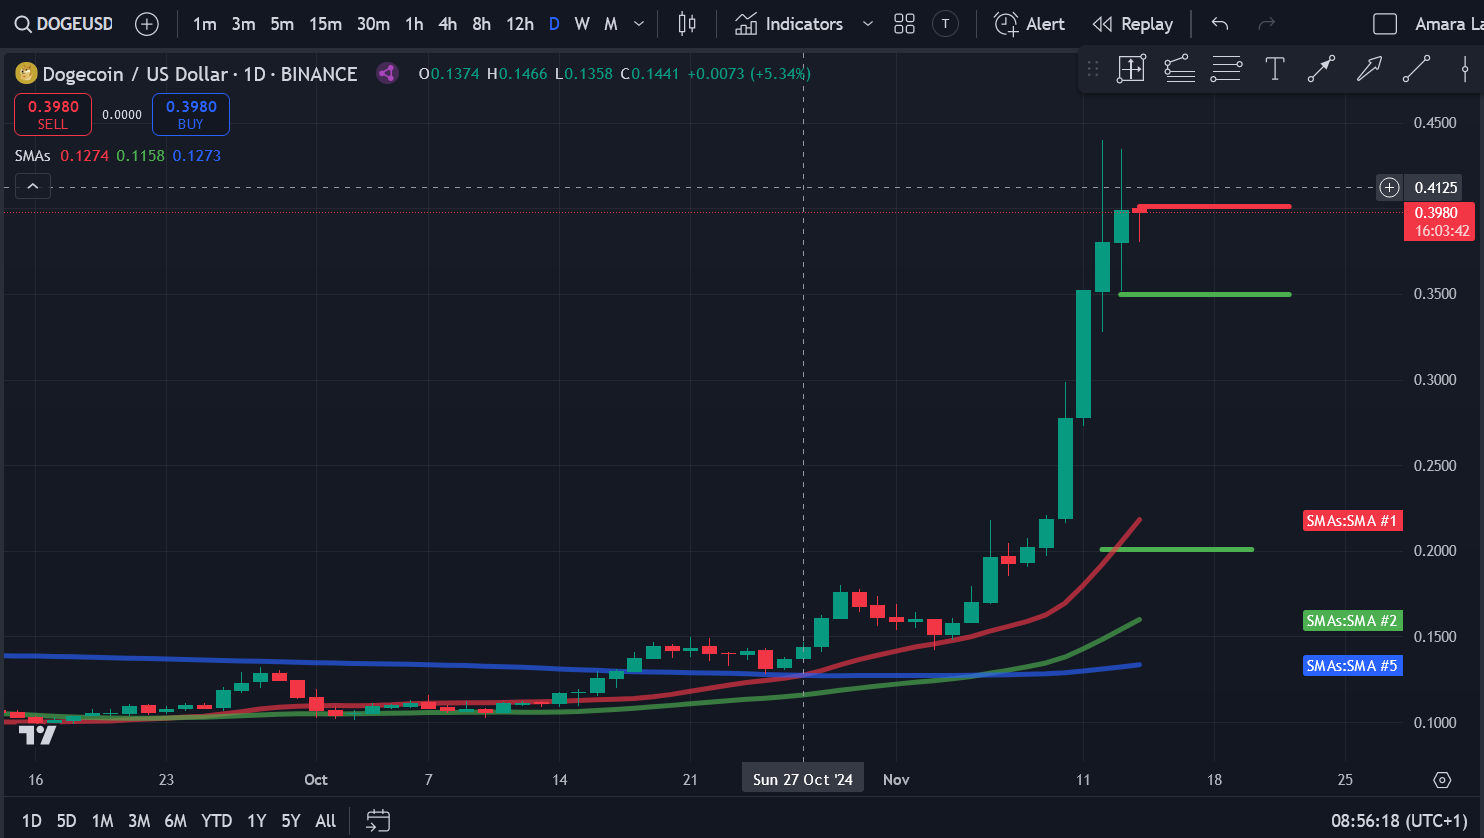This screenshot has height=838, width=1484.
Task: Select the daily D interval
Action: [554, 24]
